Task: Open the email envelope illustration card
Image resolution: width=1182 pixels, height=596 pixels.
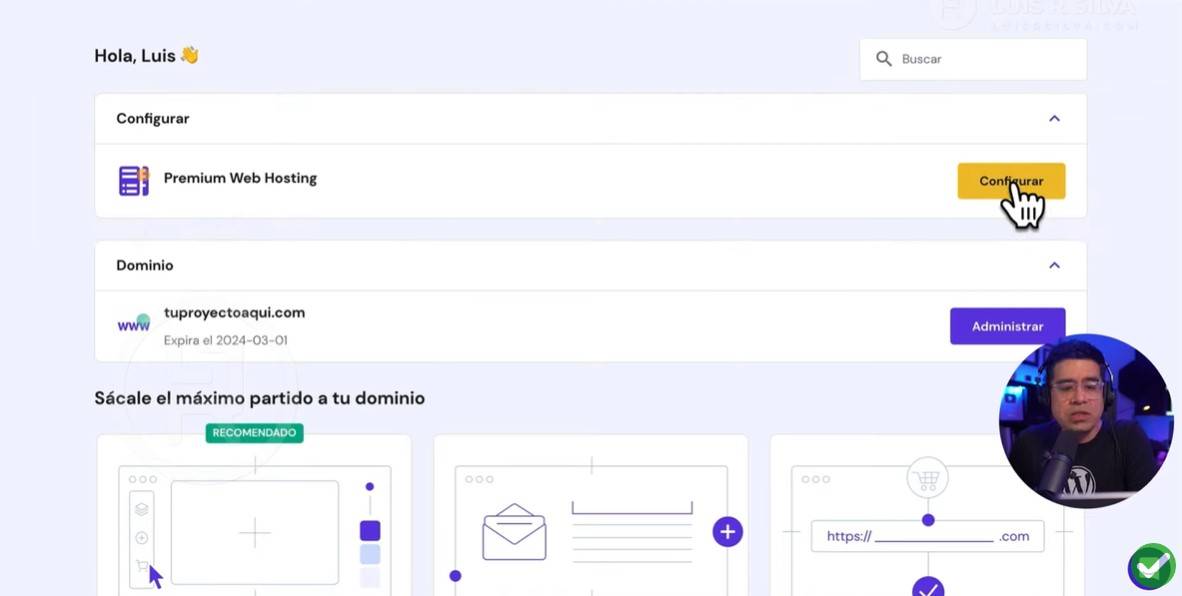Action: pyautogui.click(x=591, y=516)
